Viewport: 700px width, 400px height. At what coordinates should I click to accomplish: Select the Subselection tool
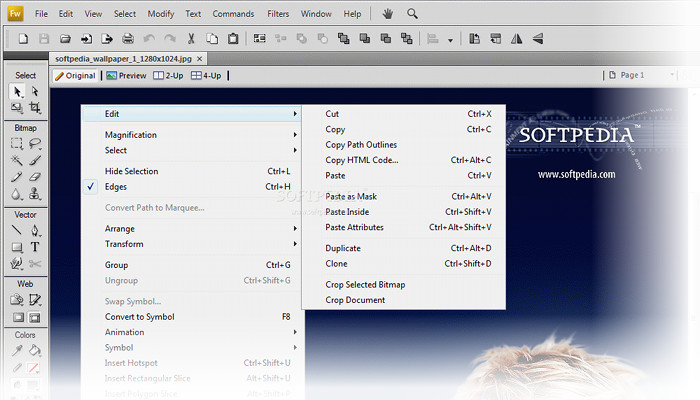click(35, 92)
